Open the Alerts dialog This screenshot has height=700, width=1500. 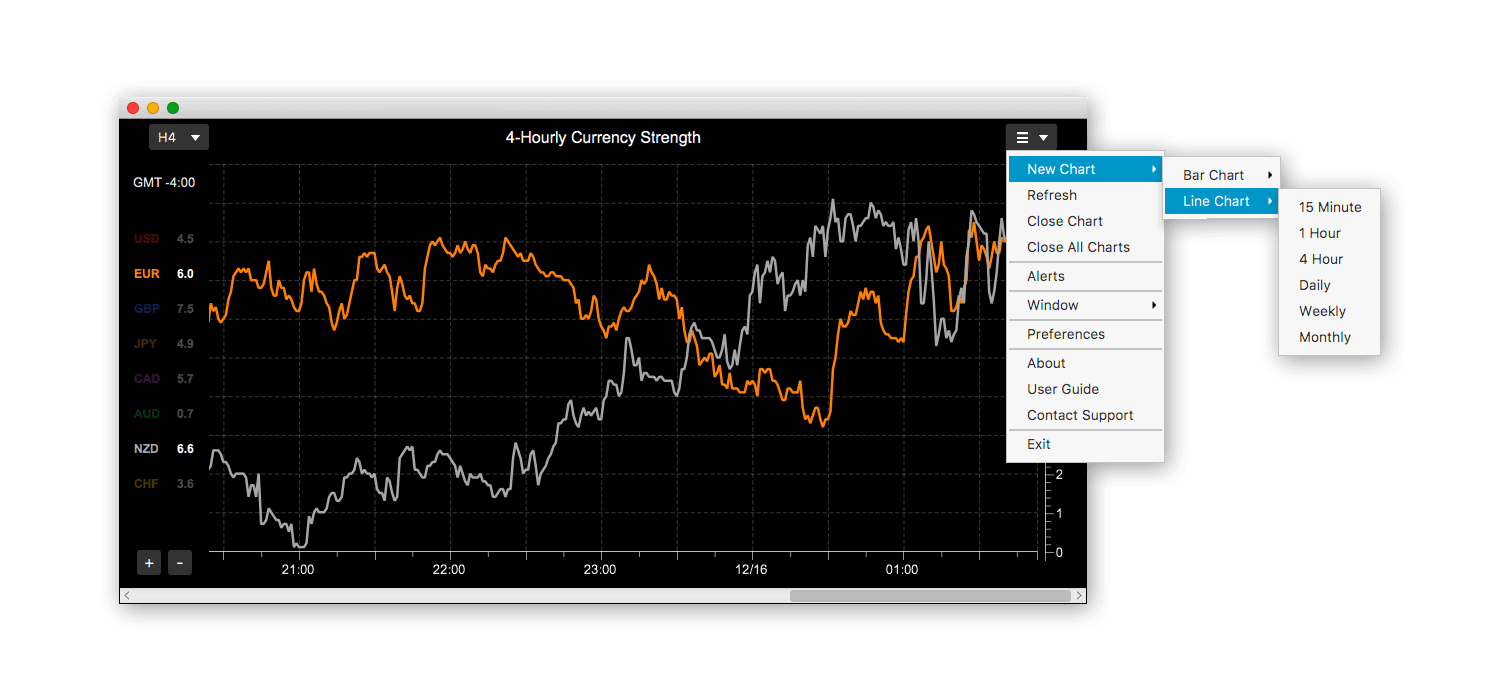[1046, 276]
